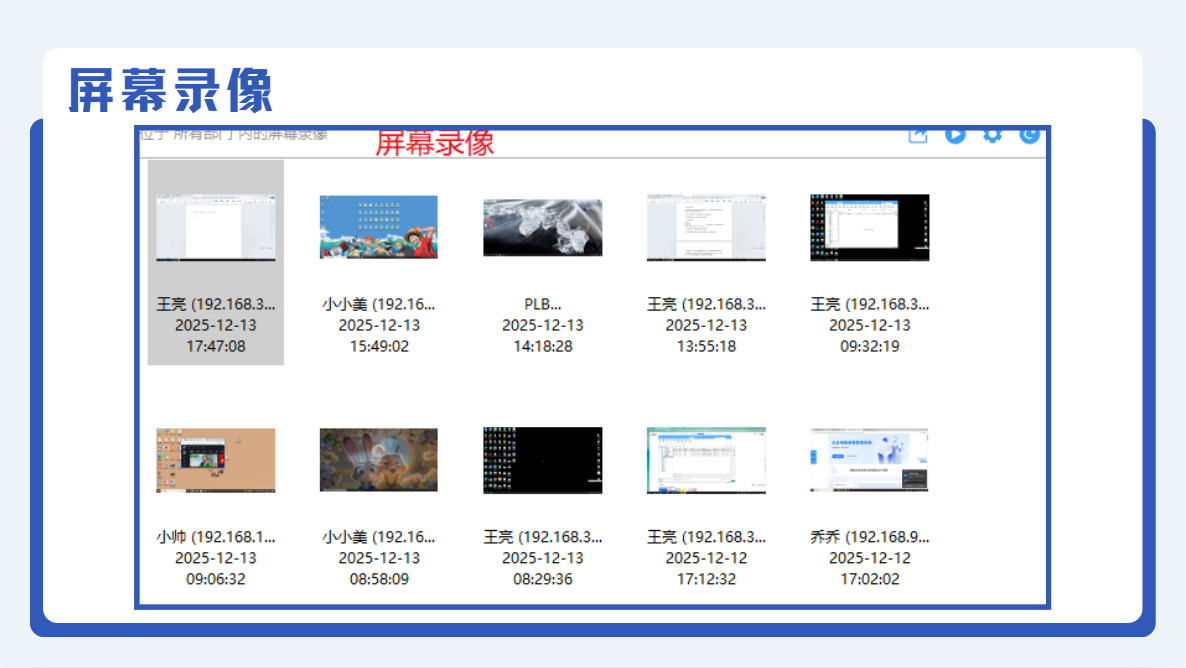Viewport: 1186px width, 668px height.
Task: Click the label "小小美 (192.16..." above 08:58:09
Action: pyautogui.click(x=379, y=537)
